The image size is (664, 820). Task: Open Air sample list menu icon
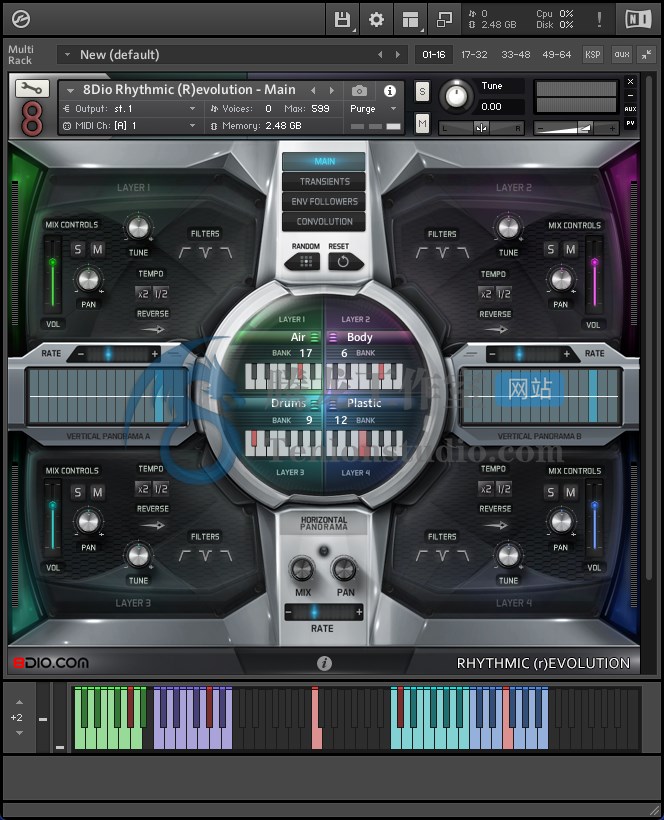[x=314, y=337]
